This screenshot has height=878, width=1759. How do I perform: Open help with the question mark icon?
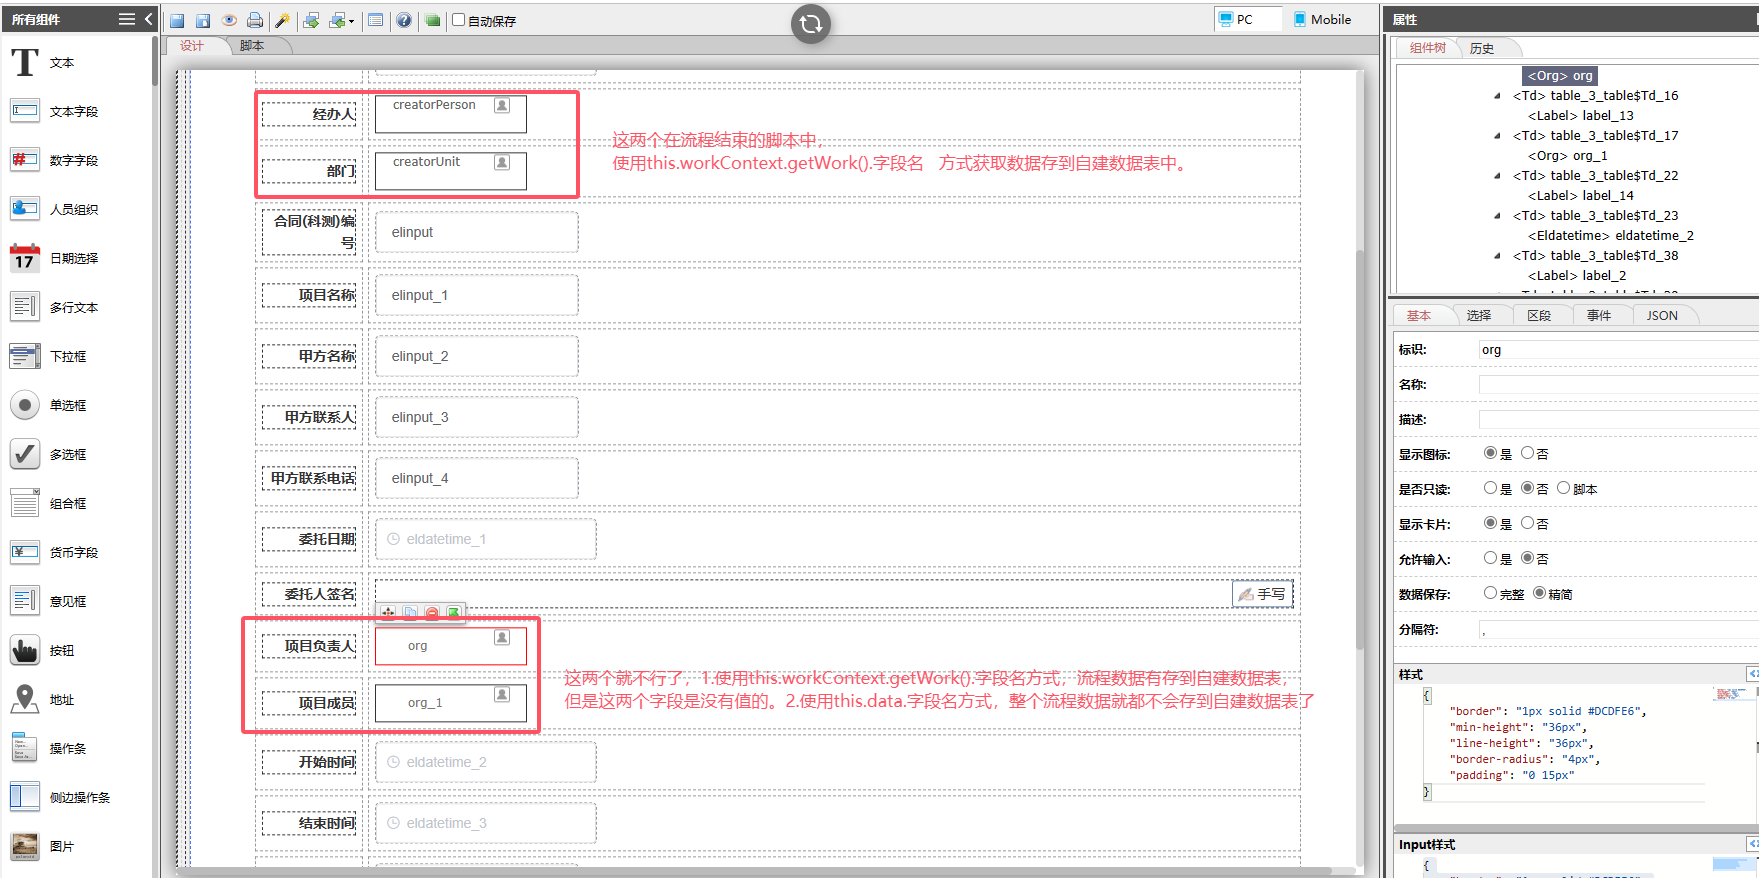(x=404, y=20)
